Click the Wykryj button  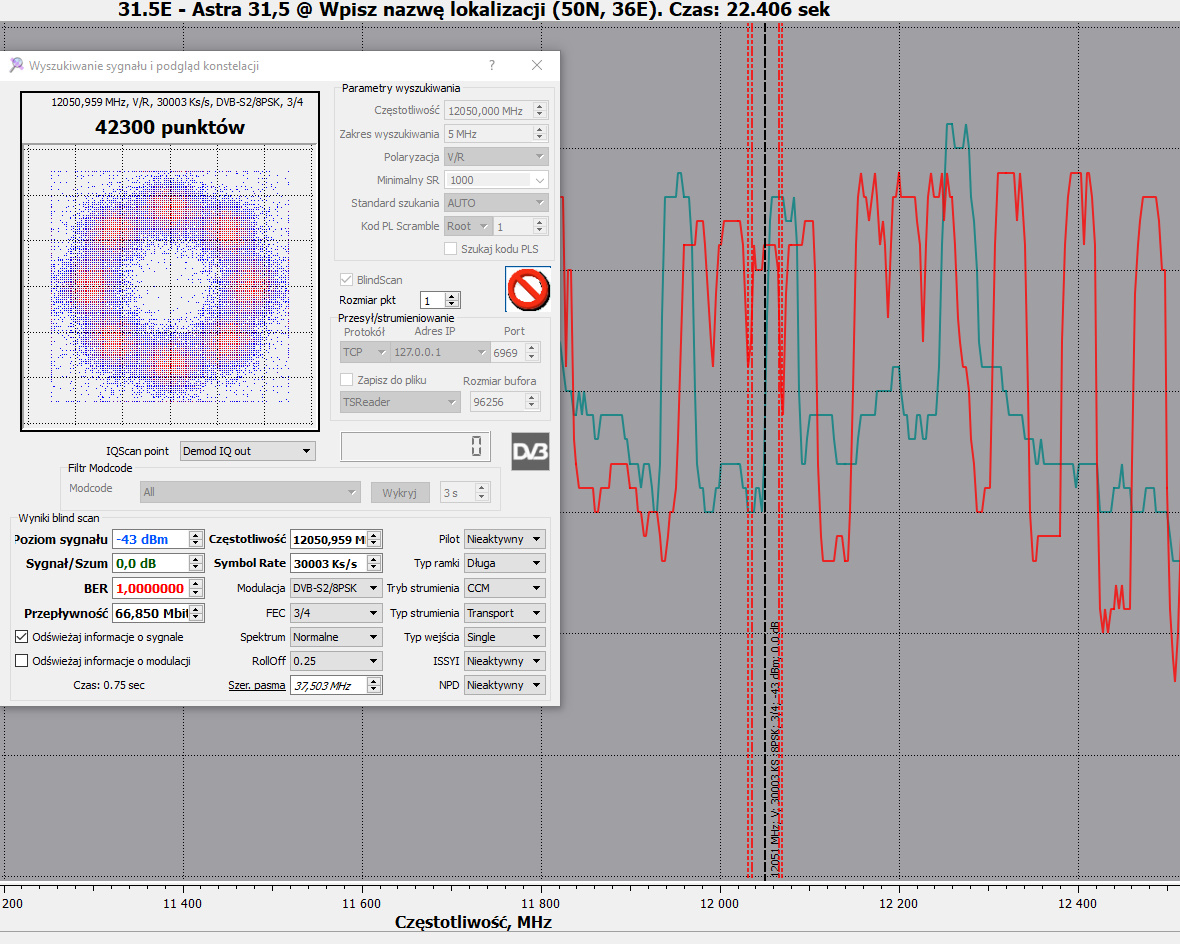400,492
